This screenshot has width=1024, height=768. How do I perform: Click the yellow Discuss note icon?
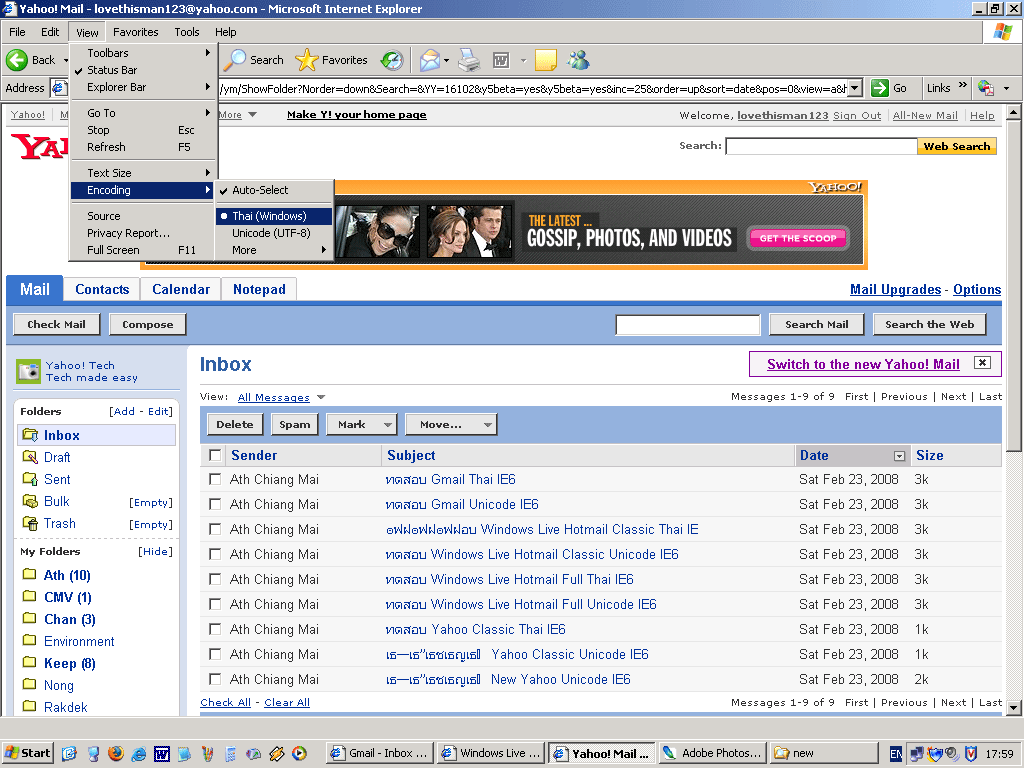click(x=545, y=60)
